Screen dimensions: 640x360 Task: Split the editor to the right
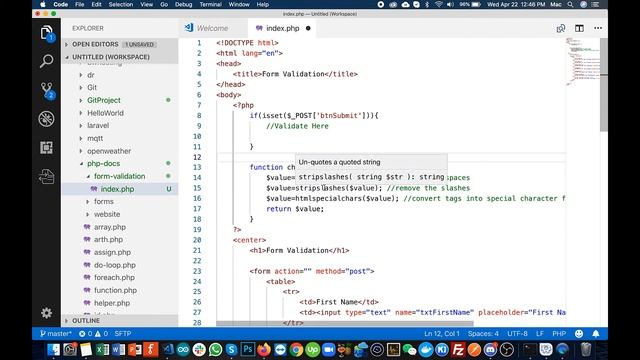pos(579,28)
